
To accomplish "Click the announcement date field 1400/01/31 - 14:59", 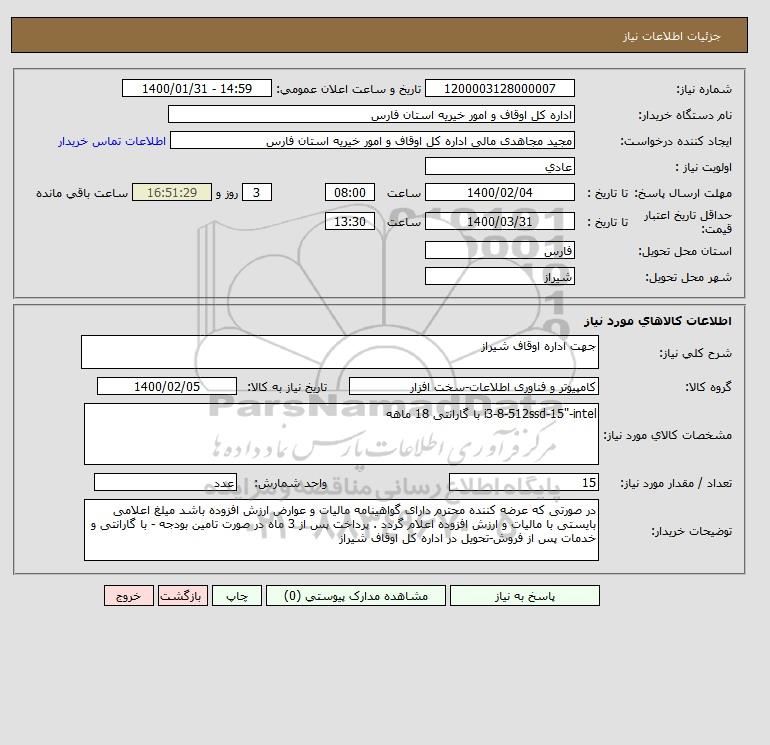I will point(196,88).
